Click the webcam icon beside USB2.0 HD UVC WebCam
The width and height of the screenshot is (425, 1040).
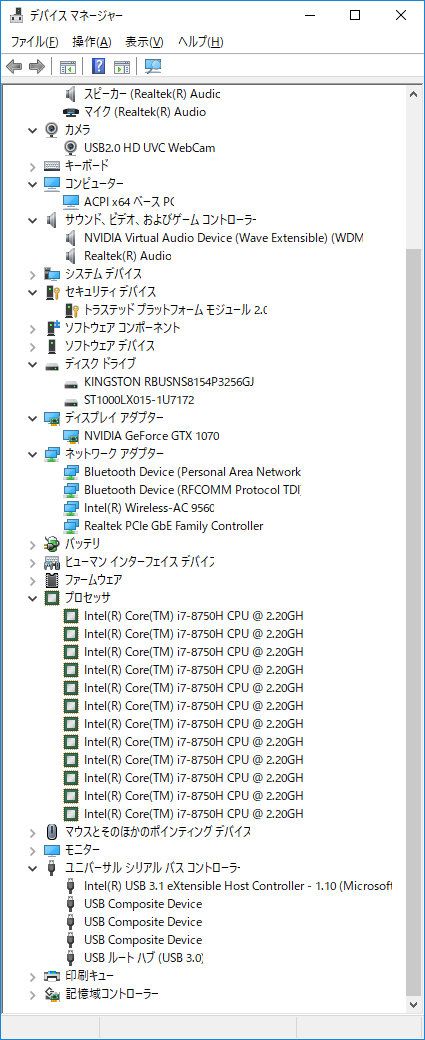coord(71,147)
